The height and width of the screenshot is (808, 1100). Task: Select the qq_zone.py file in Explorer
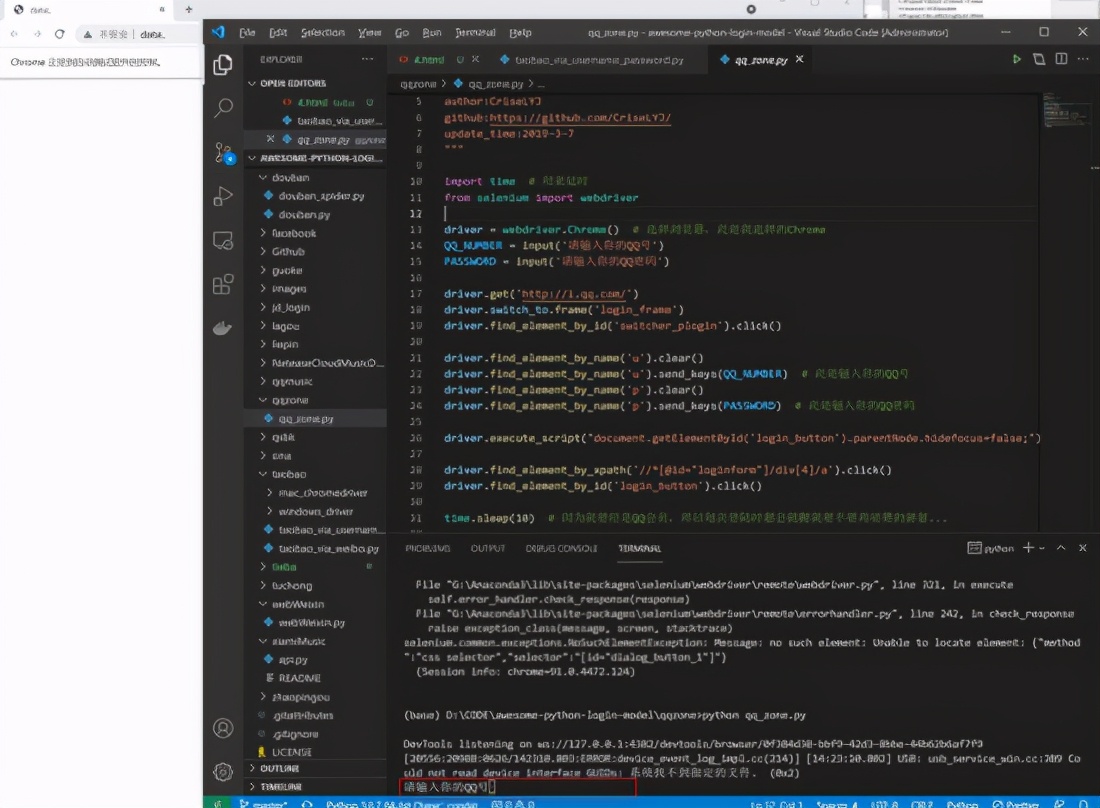click(300, 418)
